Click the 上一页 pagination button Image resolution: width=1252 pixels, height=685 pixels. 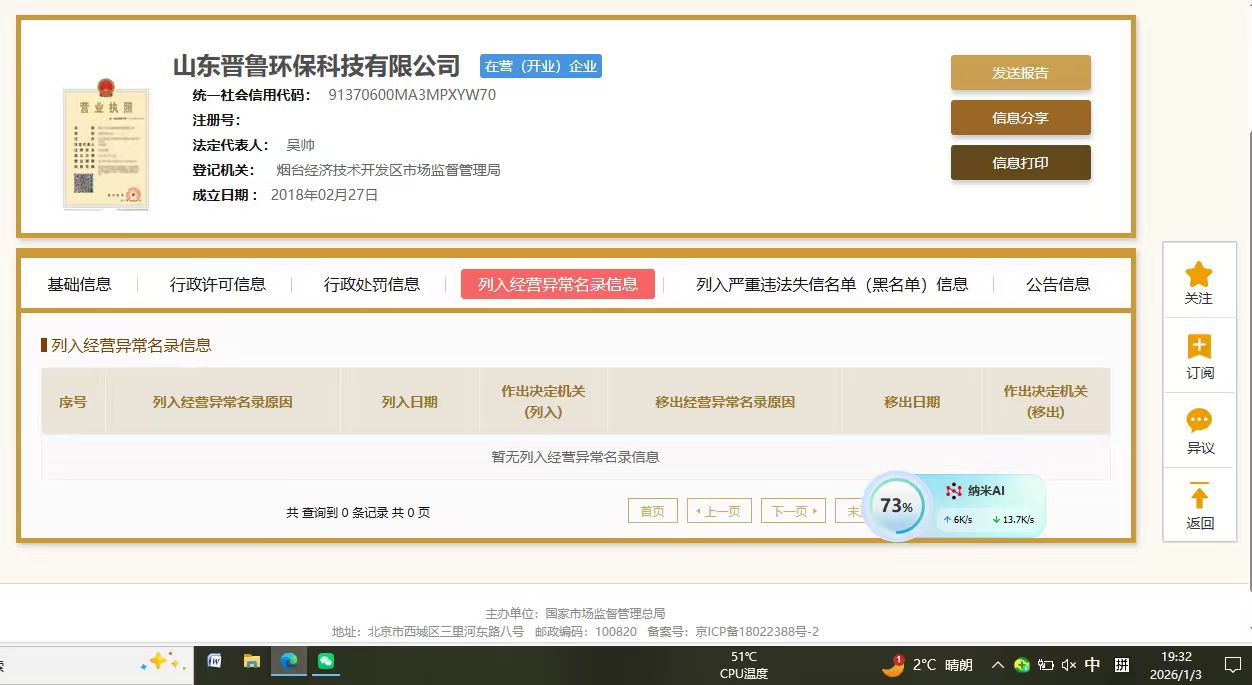(x=719, y=511)
